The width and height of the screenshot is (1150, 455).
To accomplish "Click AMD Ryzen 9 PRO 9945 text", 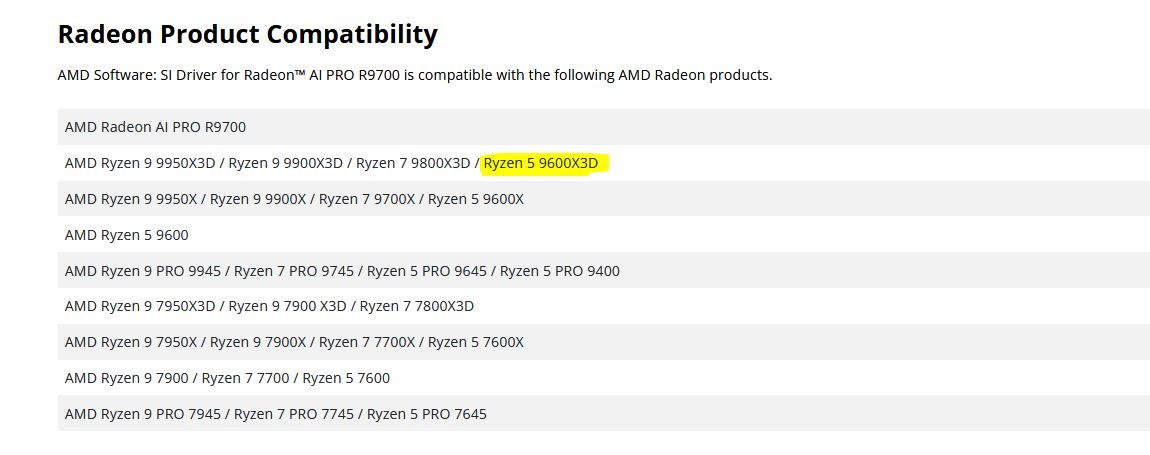I will 143,271.
